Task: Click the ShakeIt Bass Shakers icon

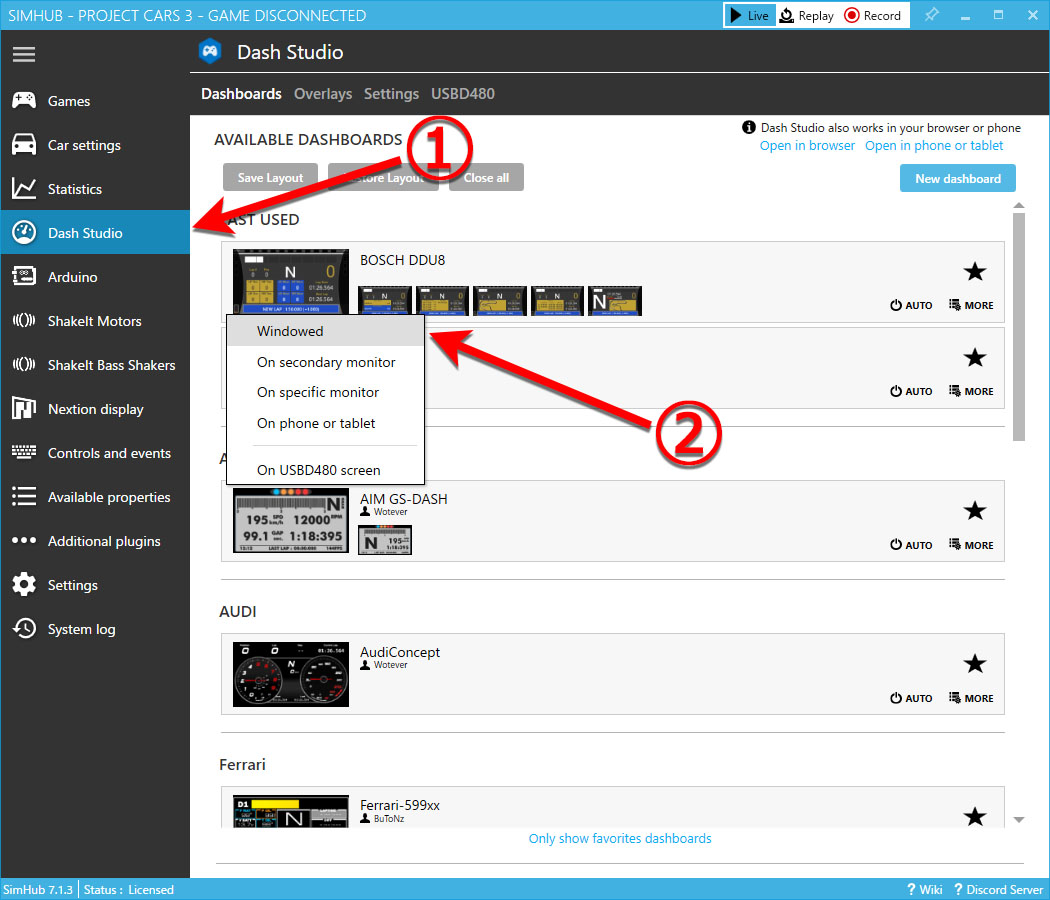Action: 24,365
